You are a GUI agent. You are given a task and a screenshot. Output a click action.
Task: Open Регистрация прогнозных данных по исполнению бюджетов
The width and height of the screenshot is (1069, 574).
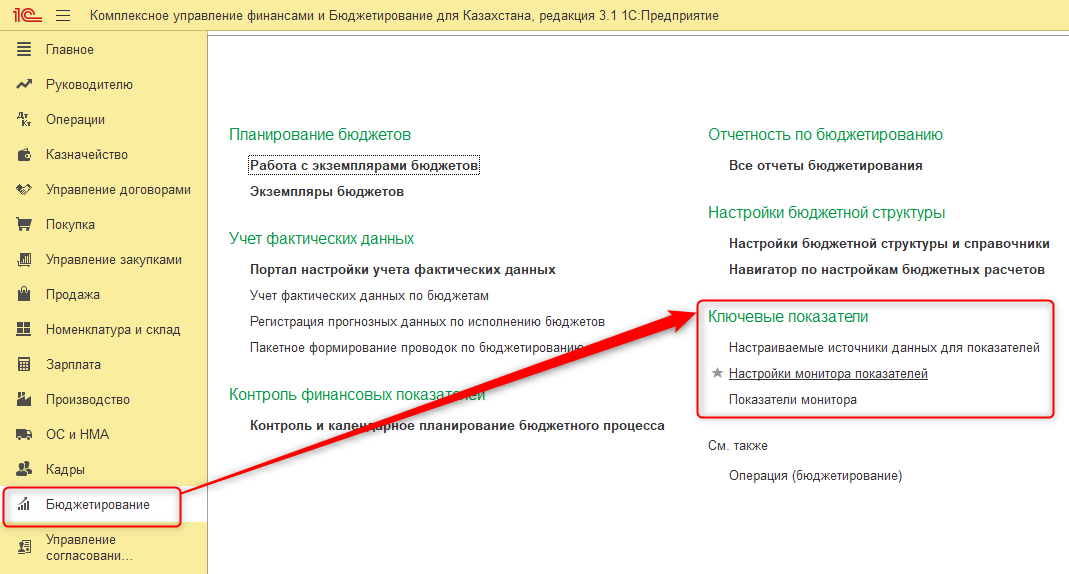(x=427, y=321)
